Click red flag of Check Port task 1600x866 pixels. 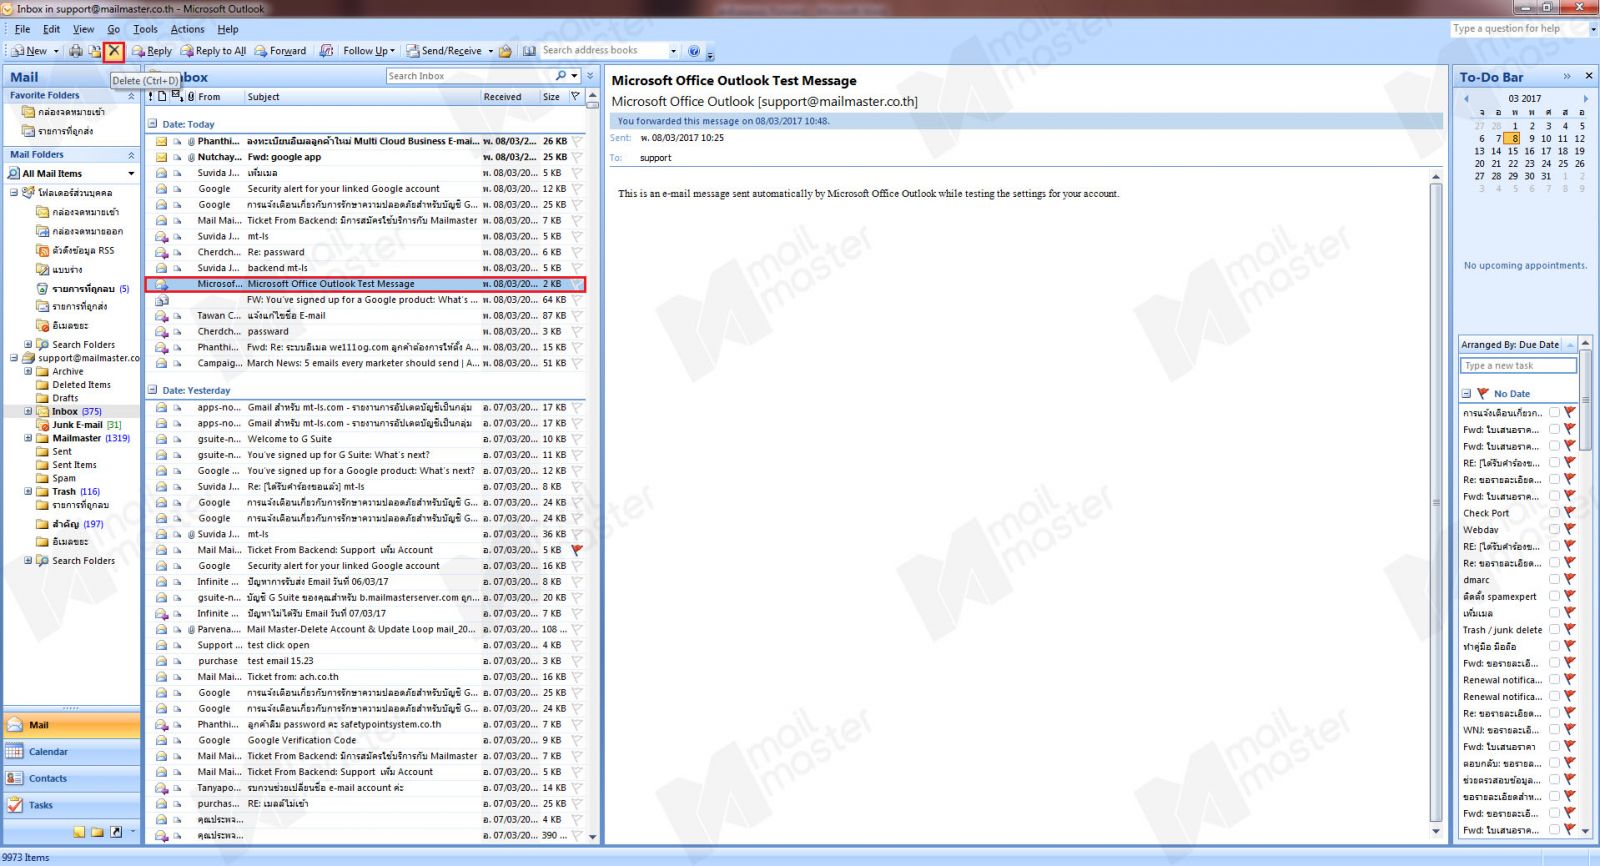pos(1570,513)
